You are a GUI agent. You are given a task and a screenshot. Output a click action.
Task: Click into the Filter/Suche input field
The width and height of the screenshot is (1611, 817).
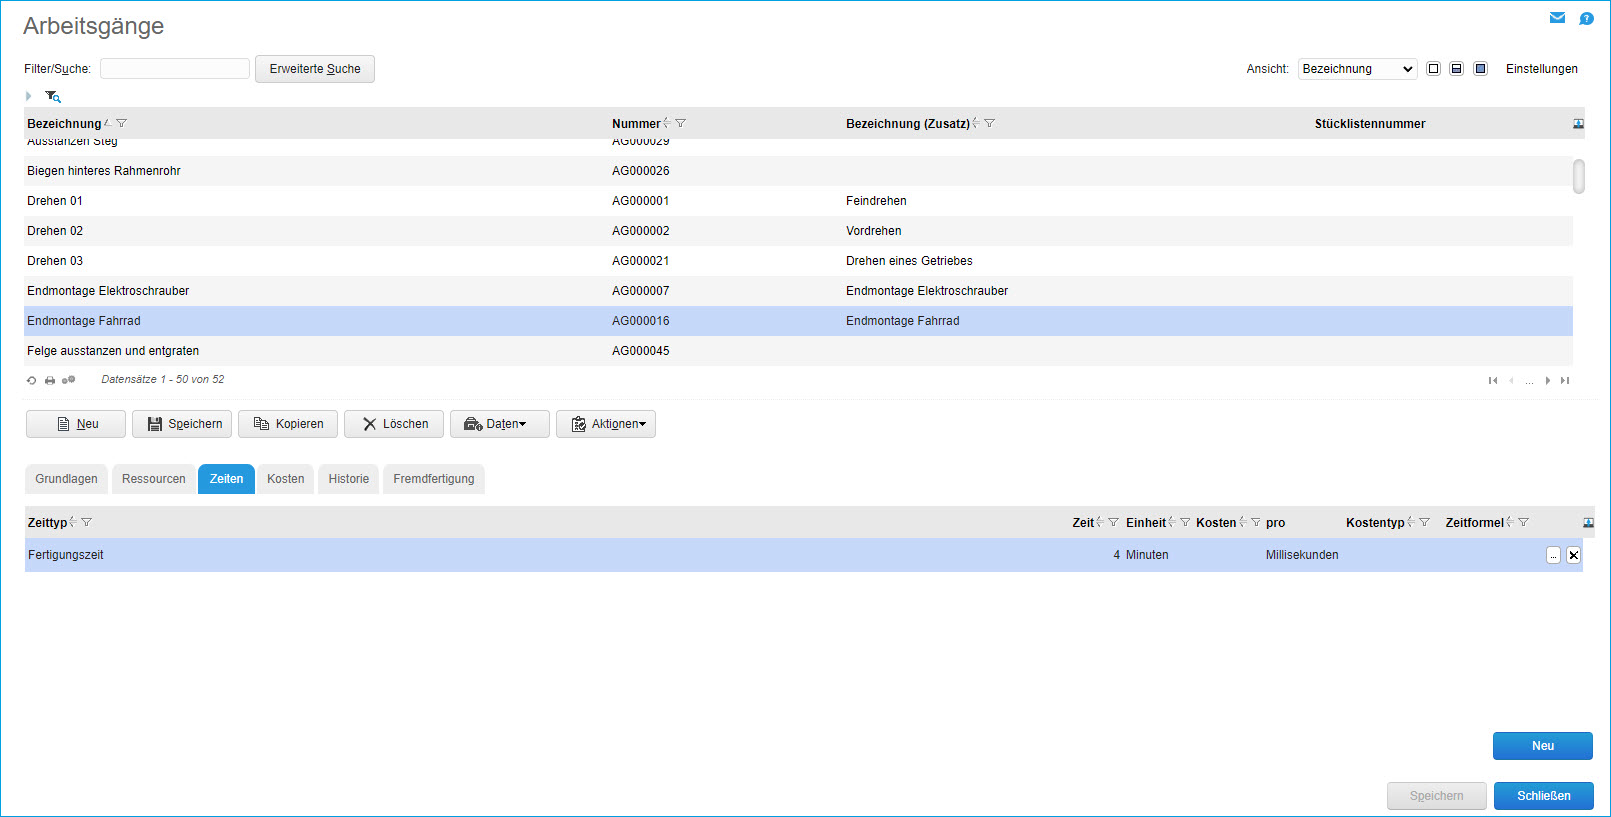(x=175, y=69)
